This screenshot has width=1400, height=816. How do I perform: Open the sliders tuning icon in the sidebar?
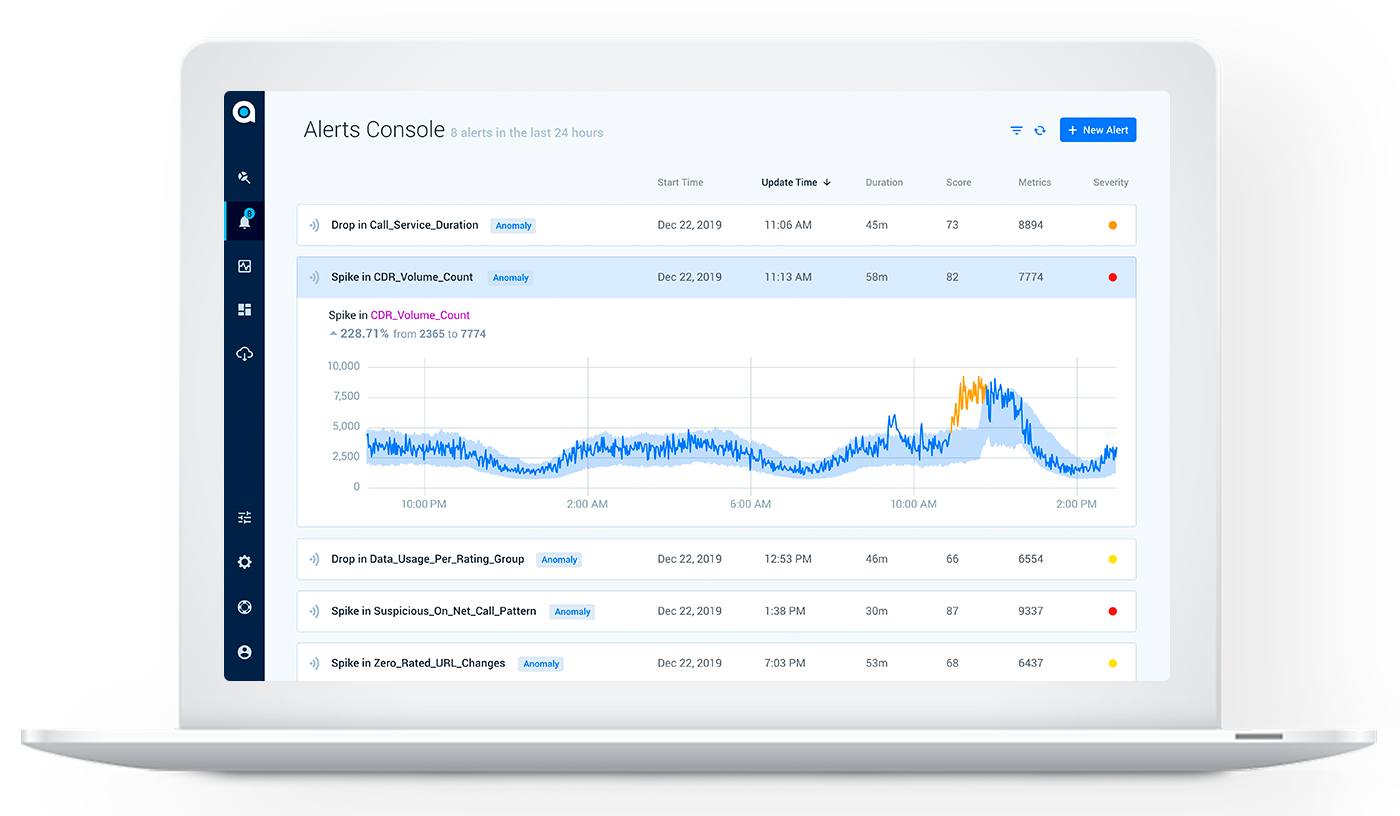point(244,518)
